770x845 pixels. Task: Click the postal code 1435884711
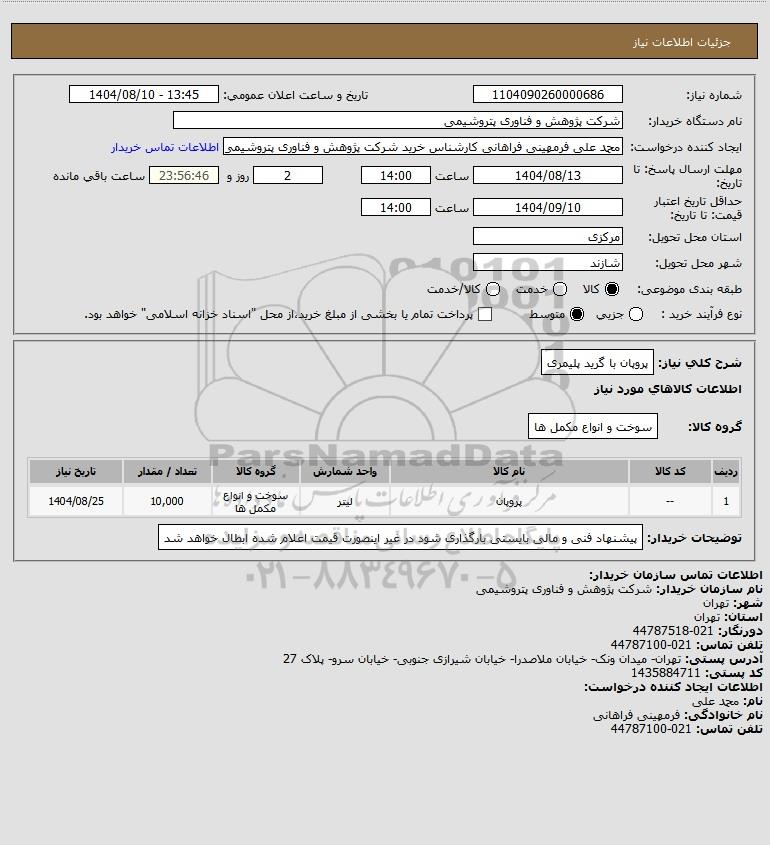tap(665, 673)
